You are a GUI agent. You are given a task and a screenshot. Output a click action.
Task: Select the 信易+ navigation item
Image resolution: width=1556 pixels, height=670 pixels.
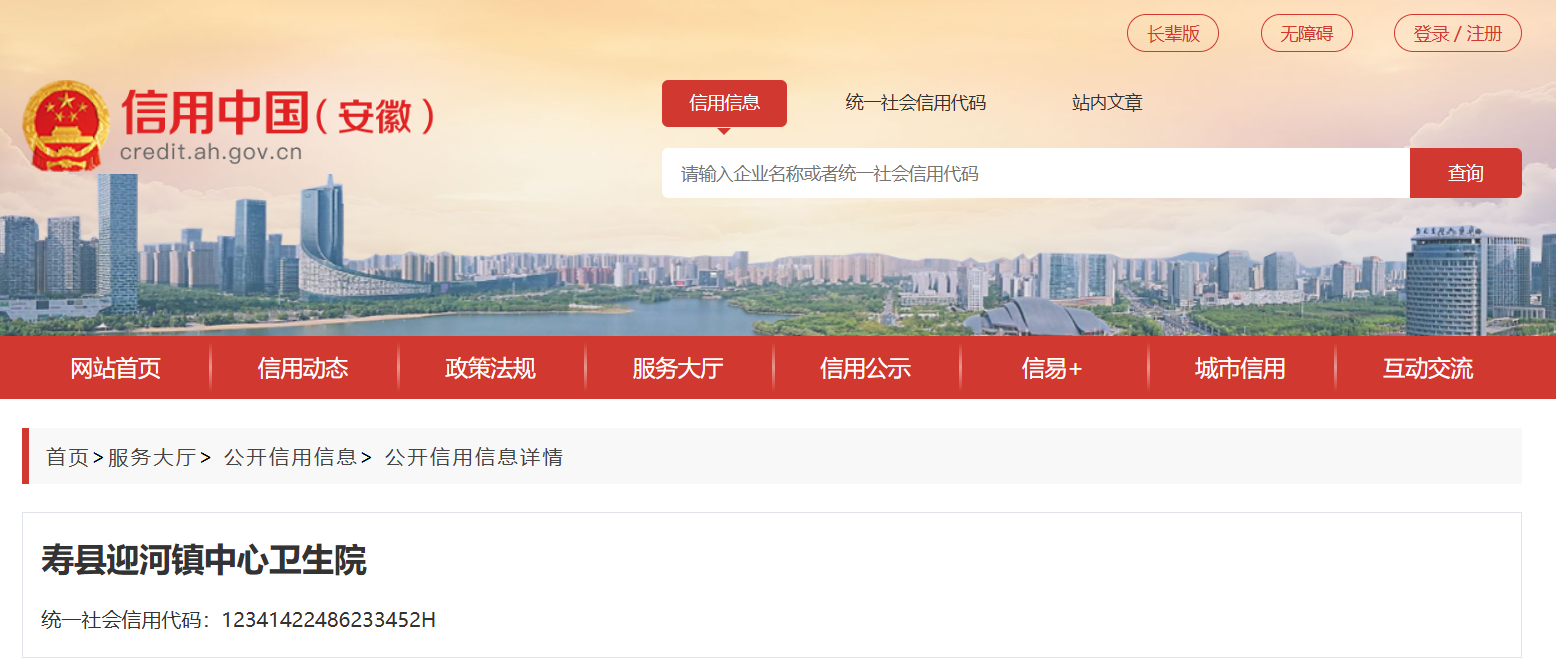[x=1052, y=368]
